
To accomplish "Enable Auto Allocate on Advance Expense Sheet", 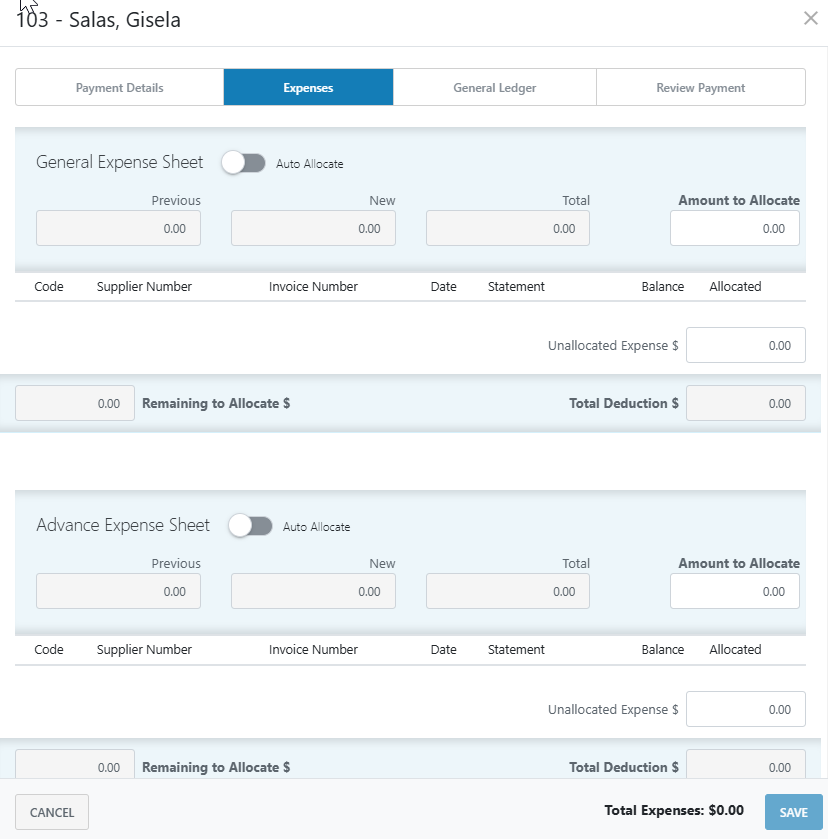I will tap(252, 526).
